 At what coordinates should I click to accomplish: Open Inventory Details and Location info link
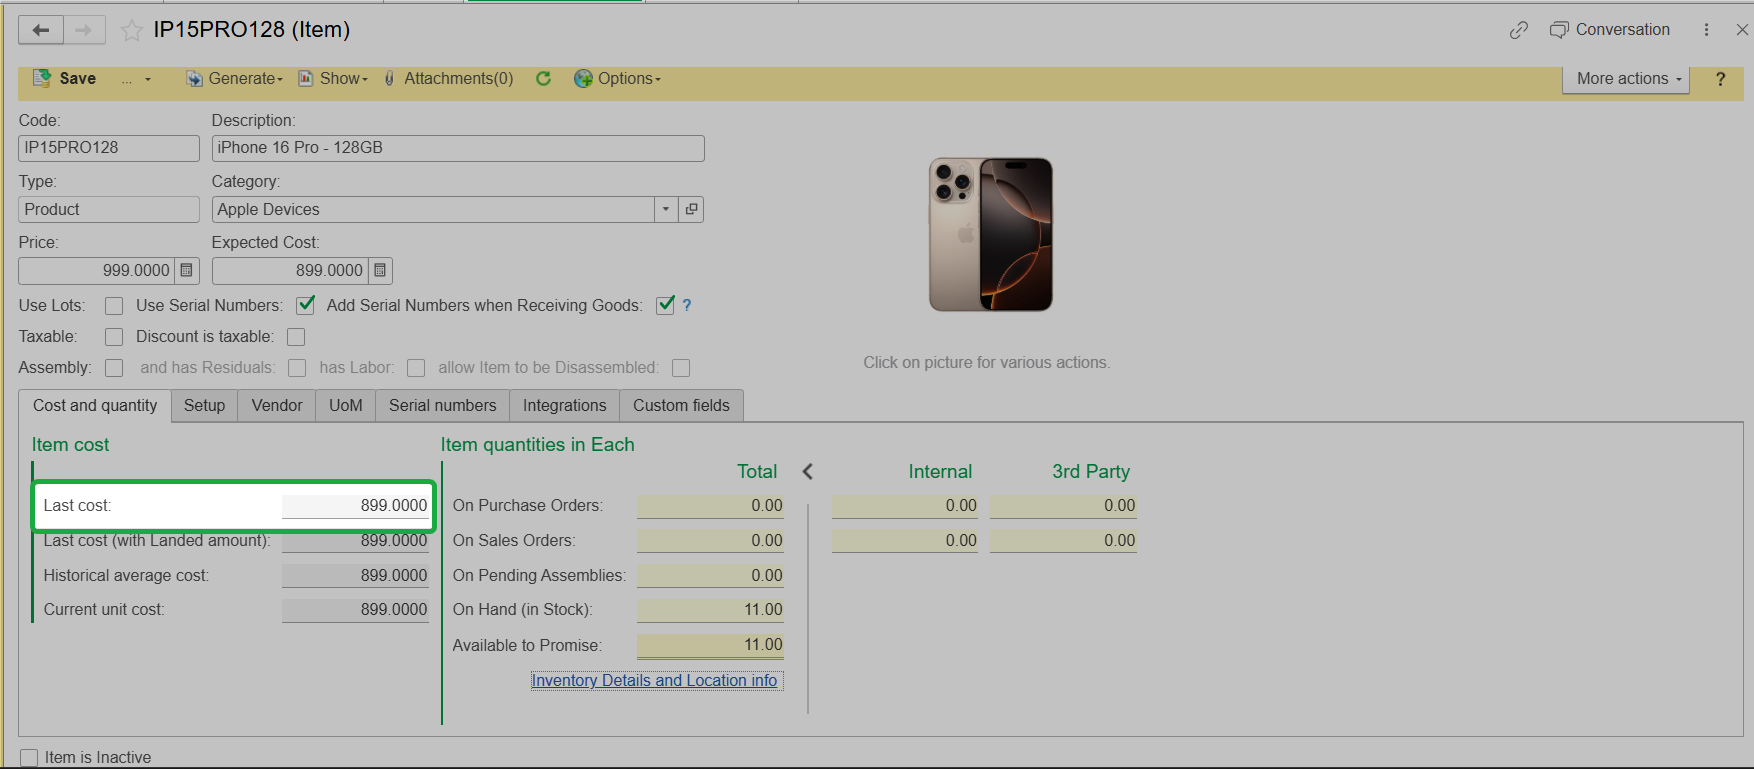tap(654, 681)
